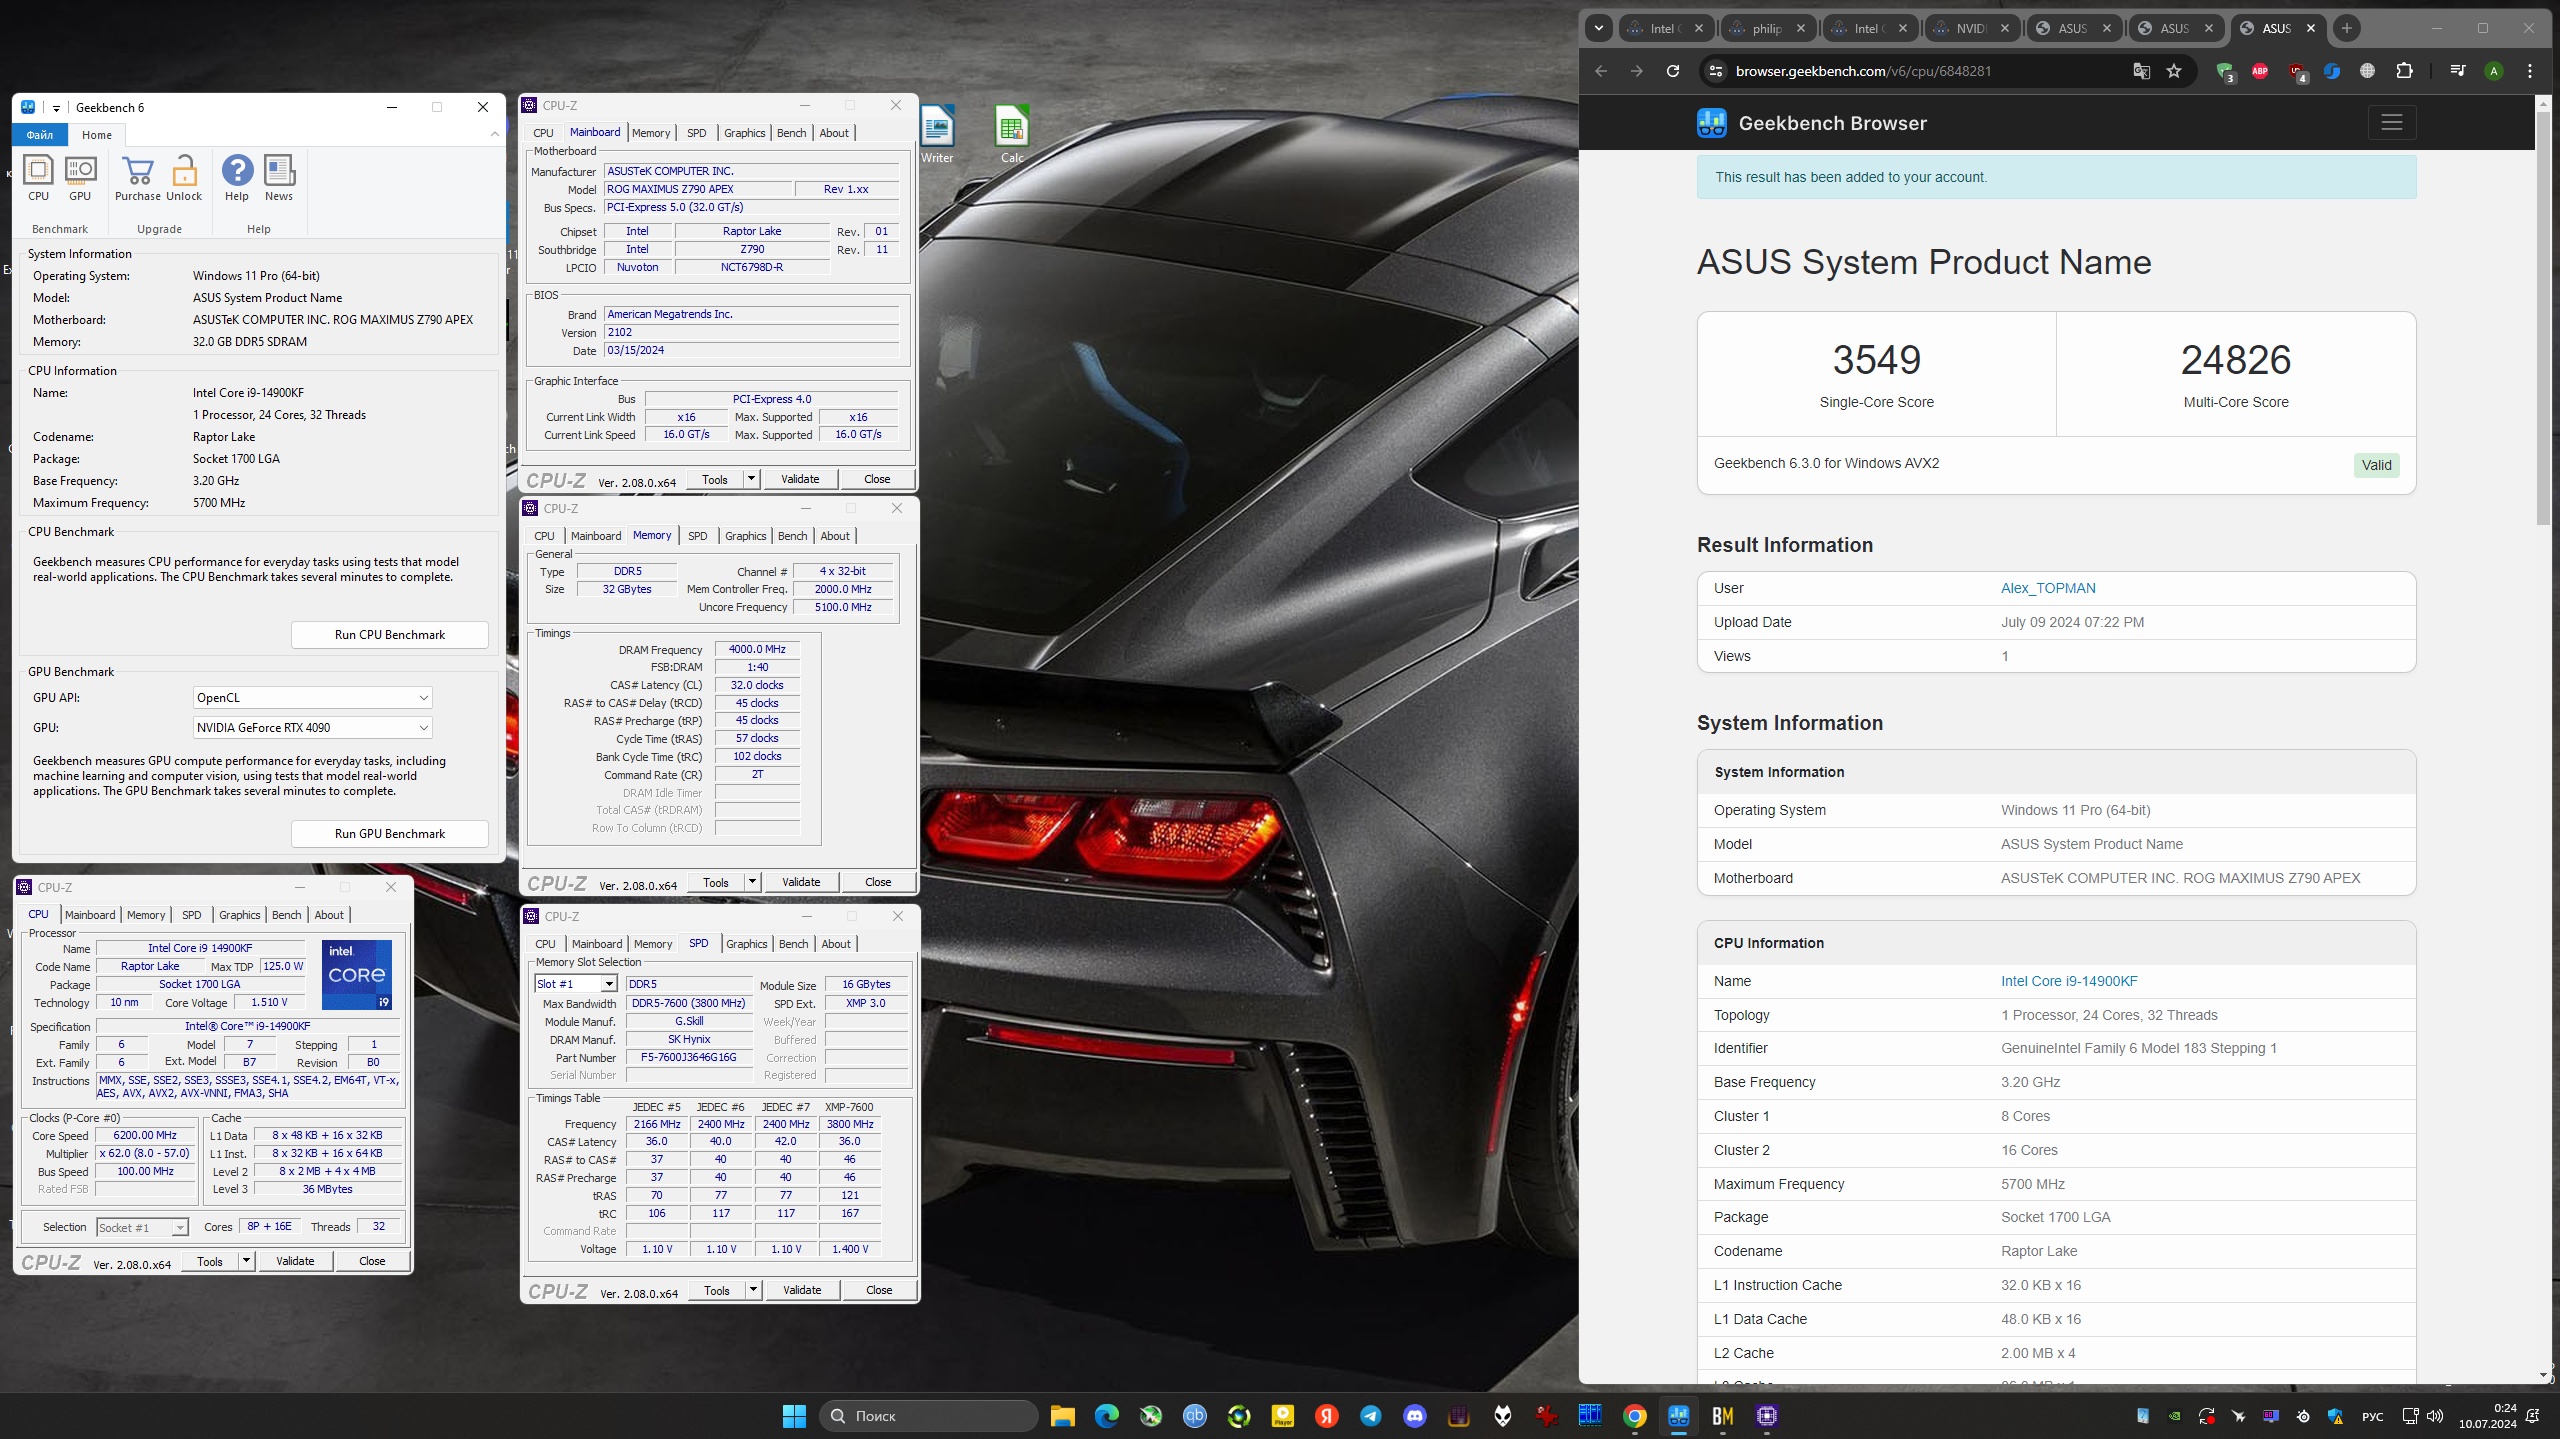Switch to Graphics tab in CPU-Z Memory window

(745, 536)
